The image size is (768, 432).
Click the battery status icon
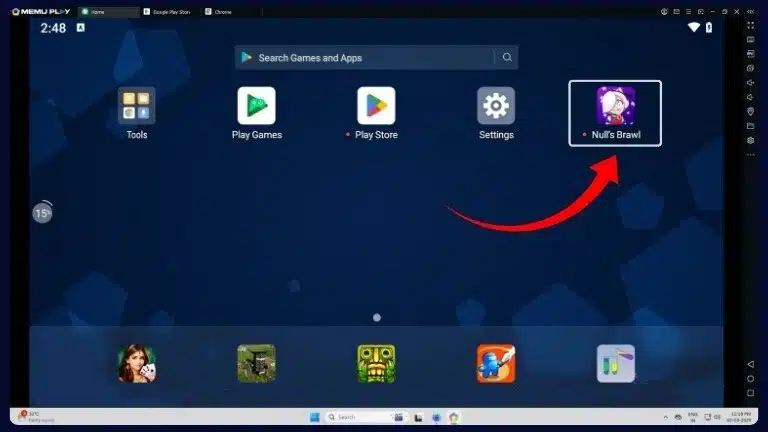tap(709, 27)
